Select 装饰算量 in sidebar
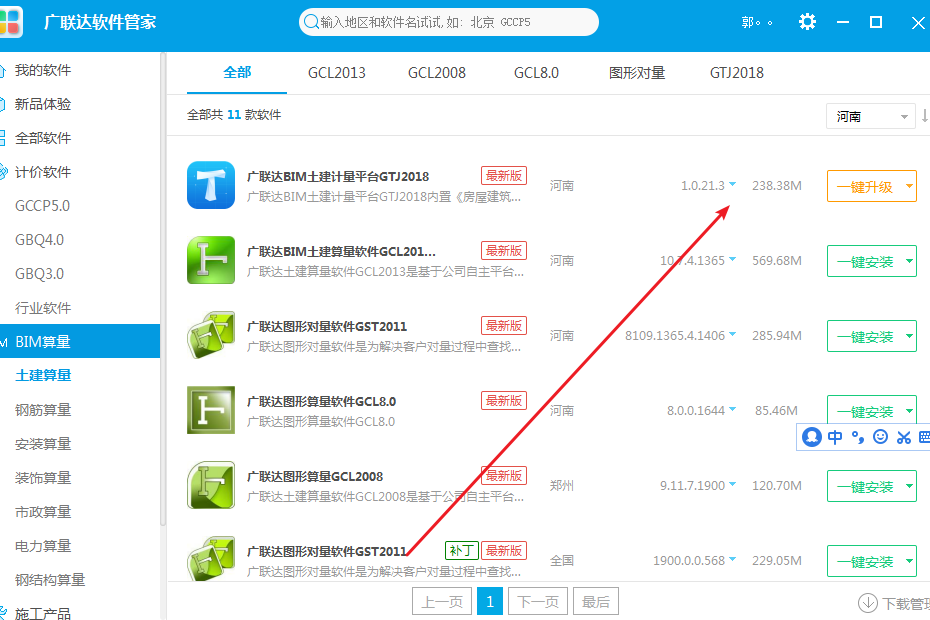The image size is (930, 620). pyautogui.click(x=43, y=477)
